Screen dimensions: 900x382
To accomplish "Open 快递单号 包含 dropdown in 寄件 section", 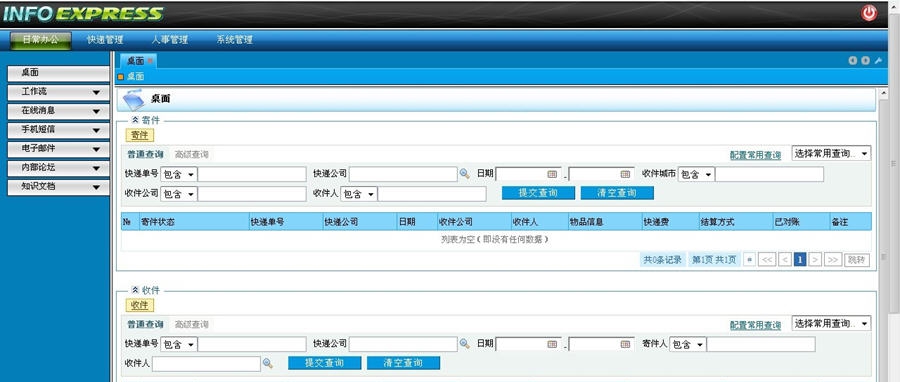I will (179, 174).
